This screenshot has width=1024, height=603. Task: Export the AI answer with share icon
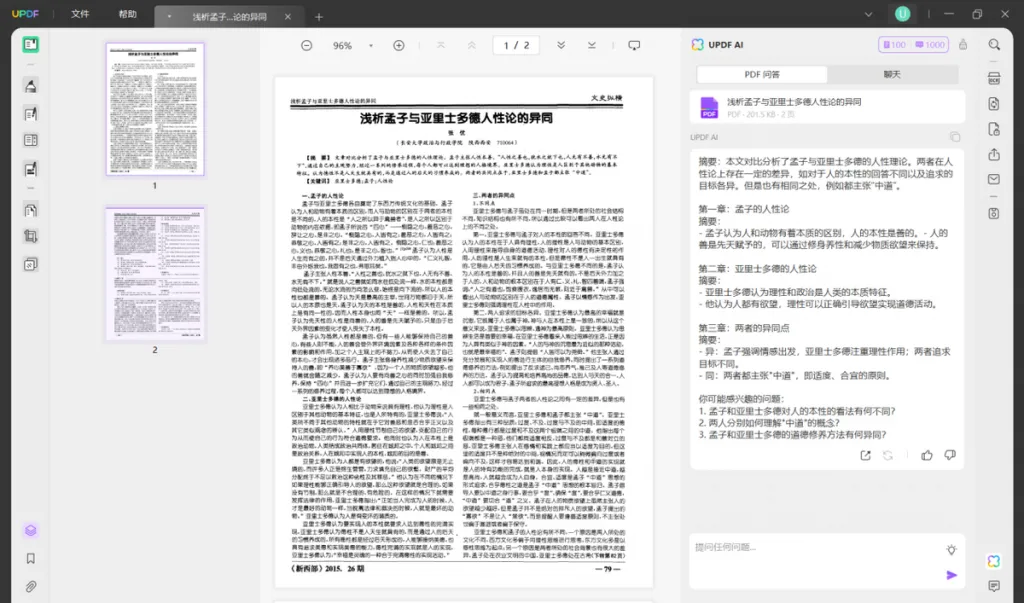pos(865,455)
